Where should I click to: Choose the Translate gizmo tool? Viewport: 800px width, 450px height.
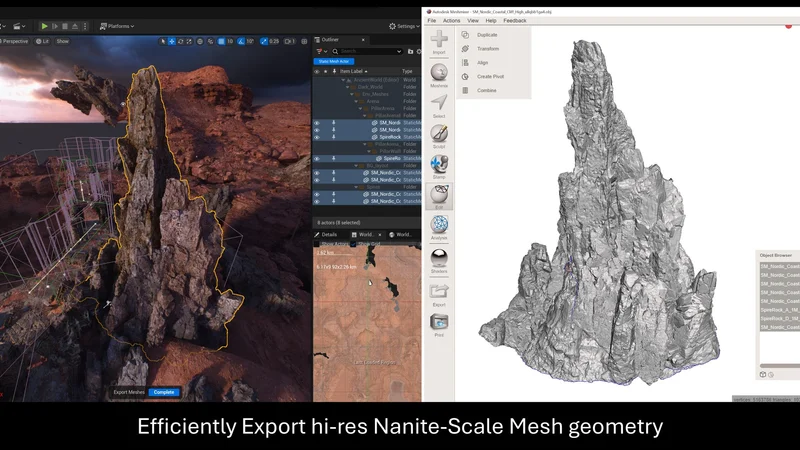pos(172,41)
